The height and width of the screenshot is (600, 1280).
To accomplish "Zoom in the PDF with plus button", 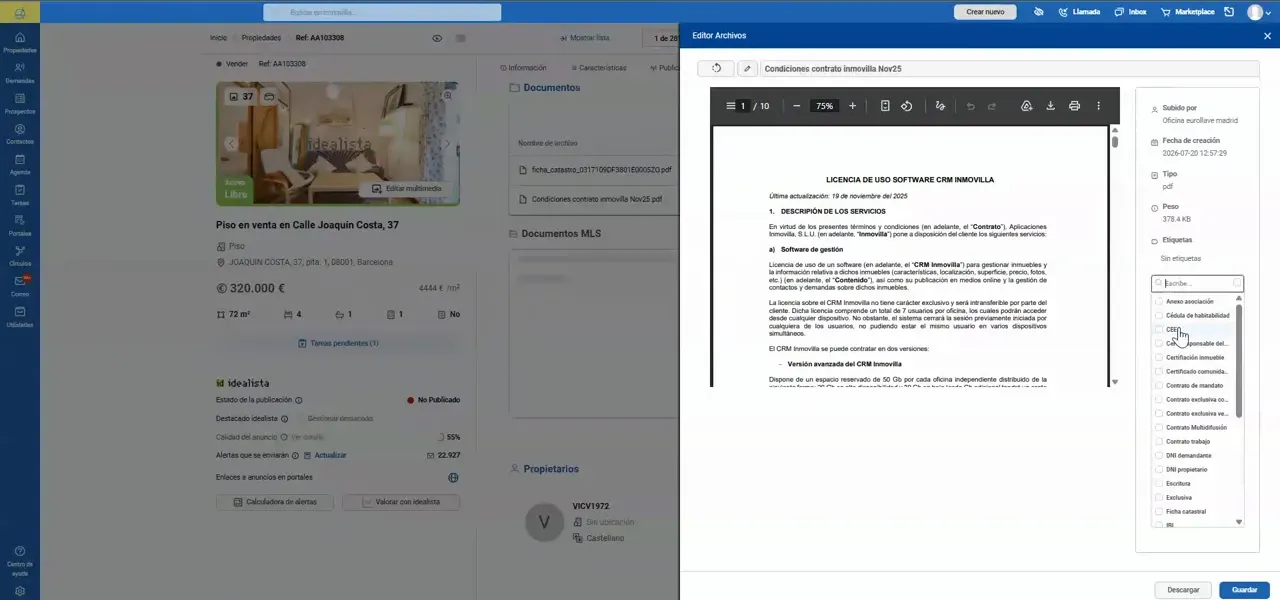I will click(852, 106).
